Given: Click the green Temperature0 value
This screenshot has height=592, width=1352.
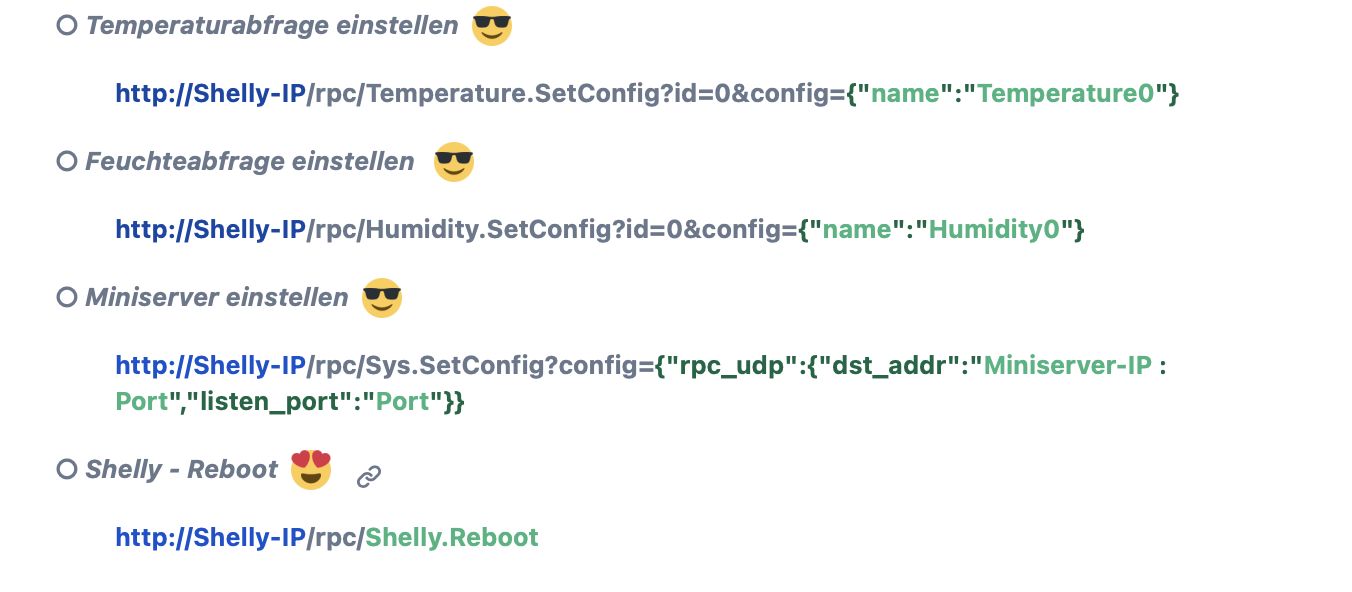Looking at the screenshot, I should tap(1066, 94).
